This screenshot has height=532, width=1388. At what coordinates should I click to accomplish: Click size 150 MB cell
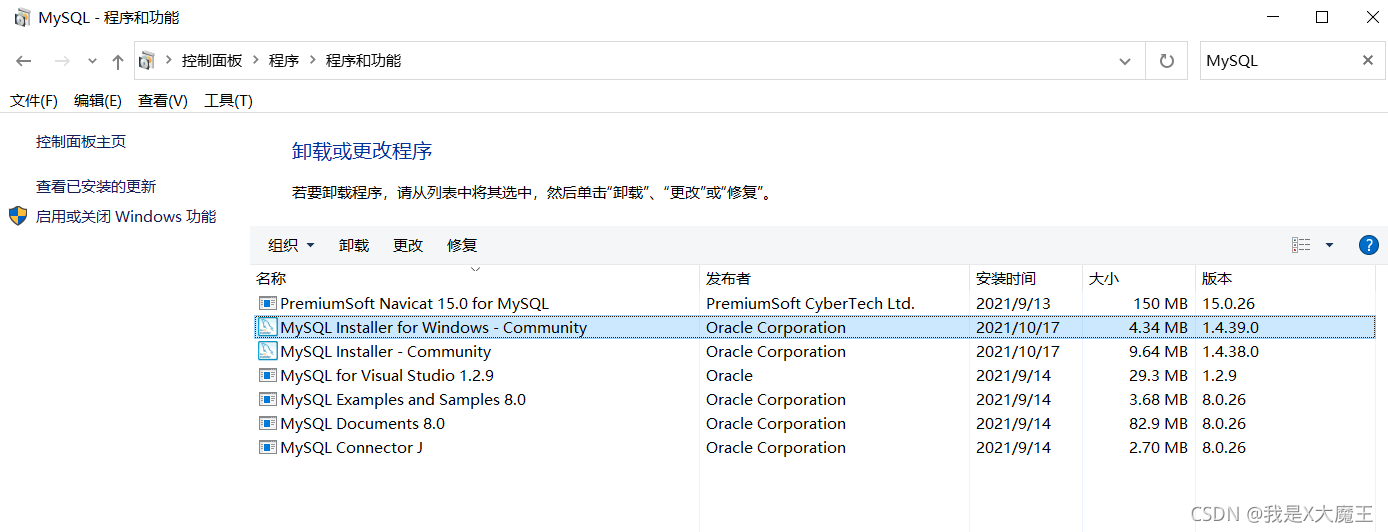click(x=1160, y=303)
